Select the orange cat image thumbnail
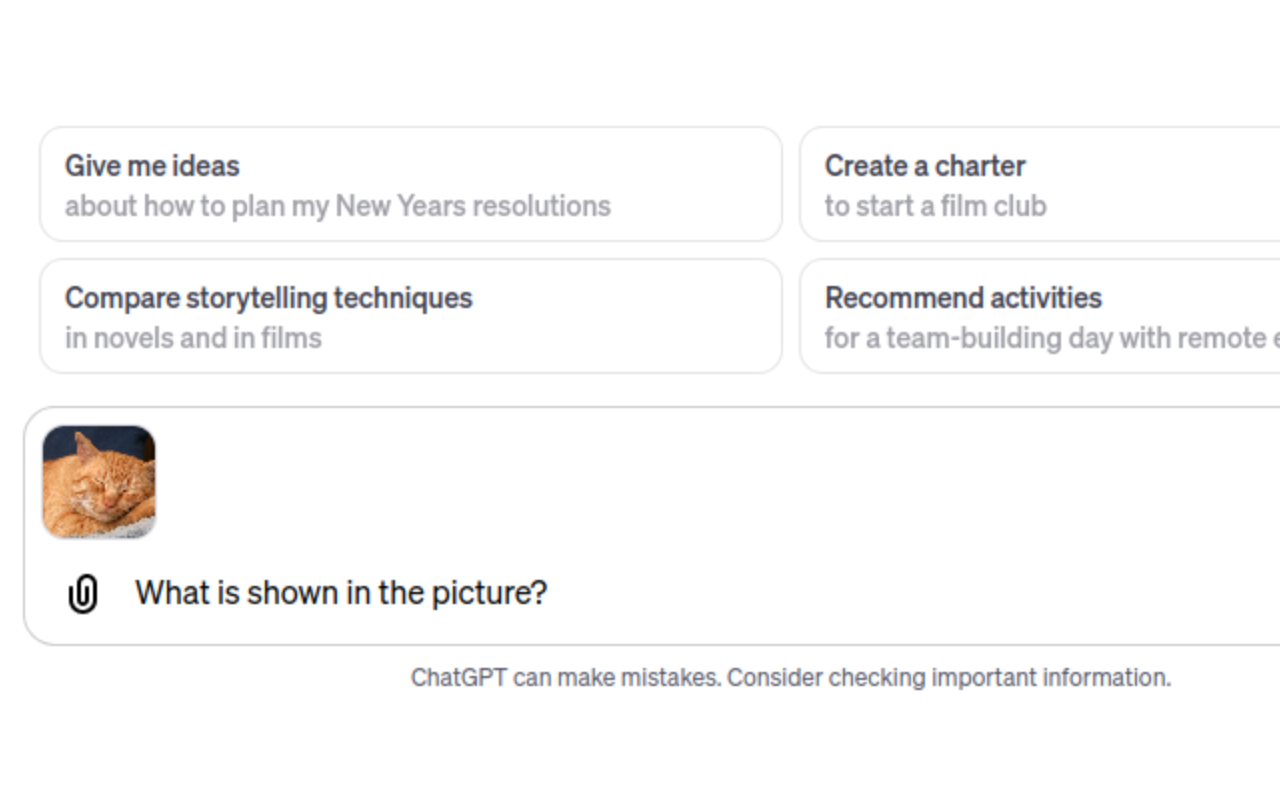 coord(99,482)
